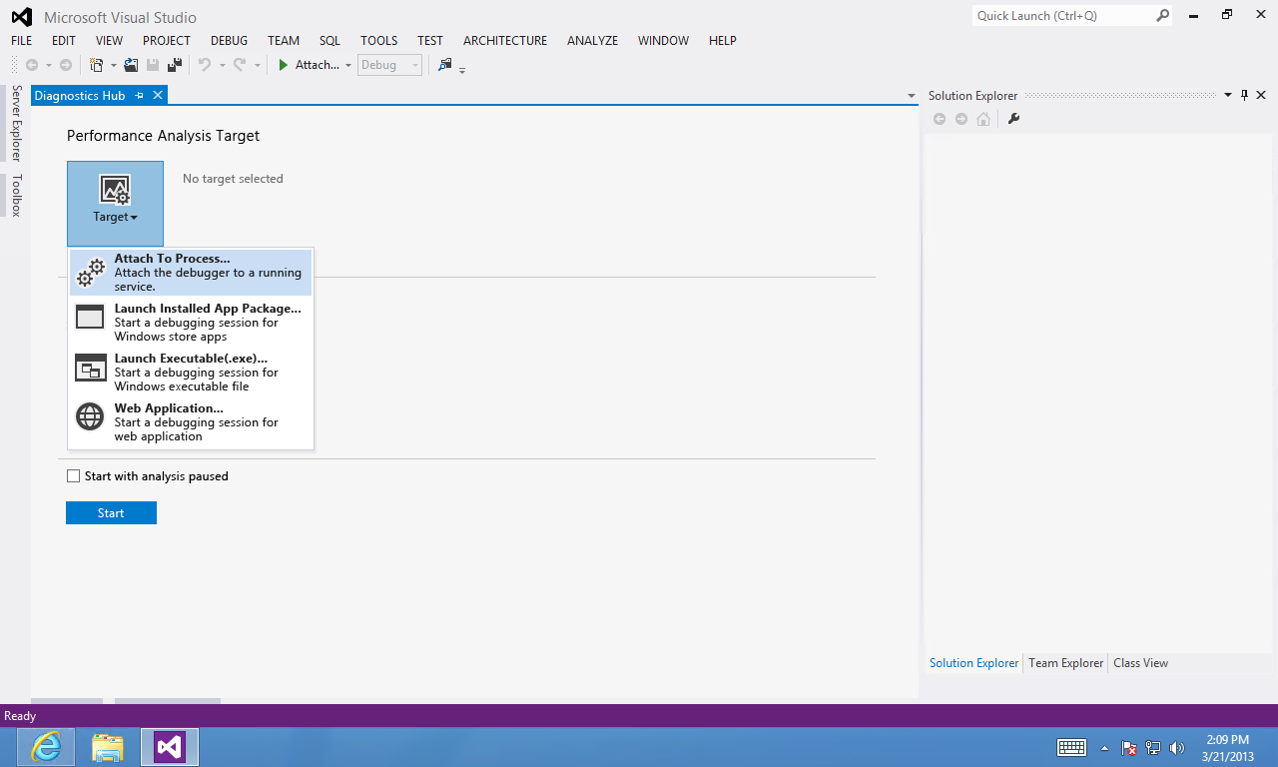Open File Explorer from the taskbar
This screenshot has width=1278, height=767.
tap(107, 747)
